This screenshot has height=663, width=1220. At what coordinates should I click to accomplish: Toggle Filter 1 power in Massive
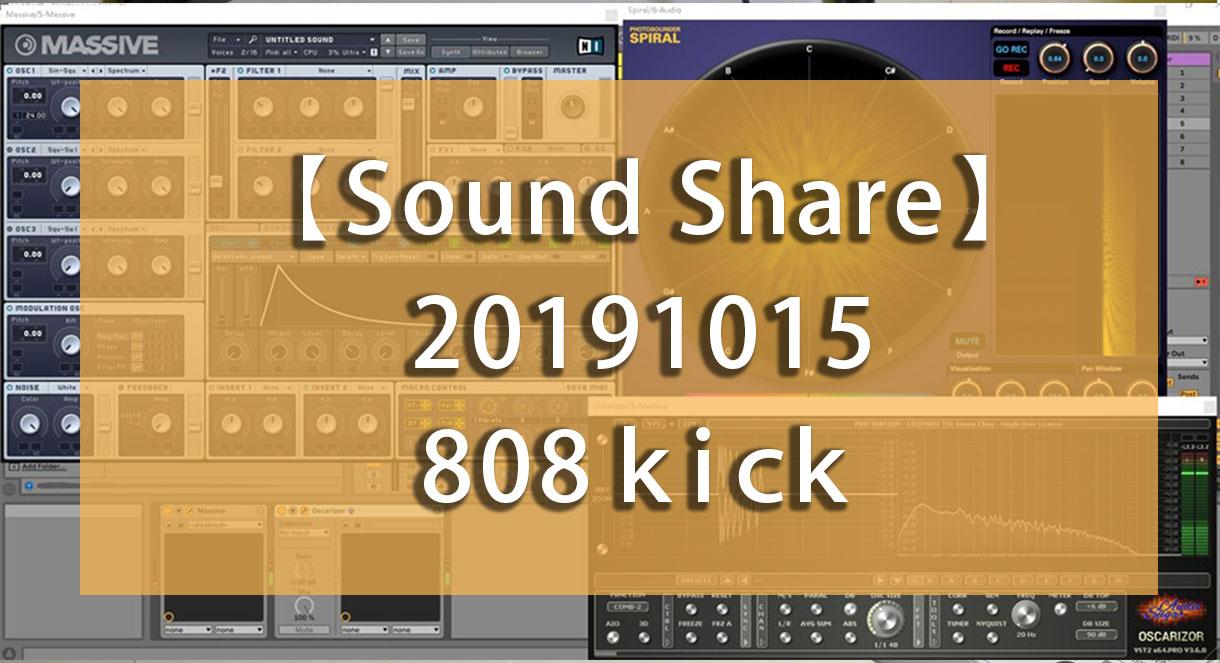pyautogui.click(x=241, y=71)
